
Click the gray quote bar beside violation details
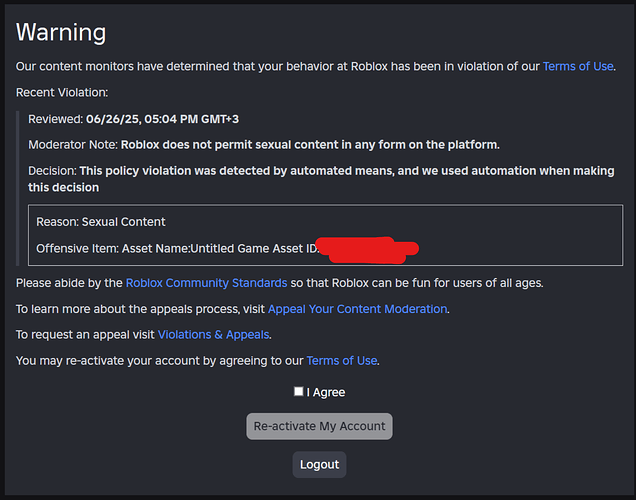17,189
